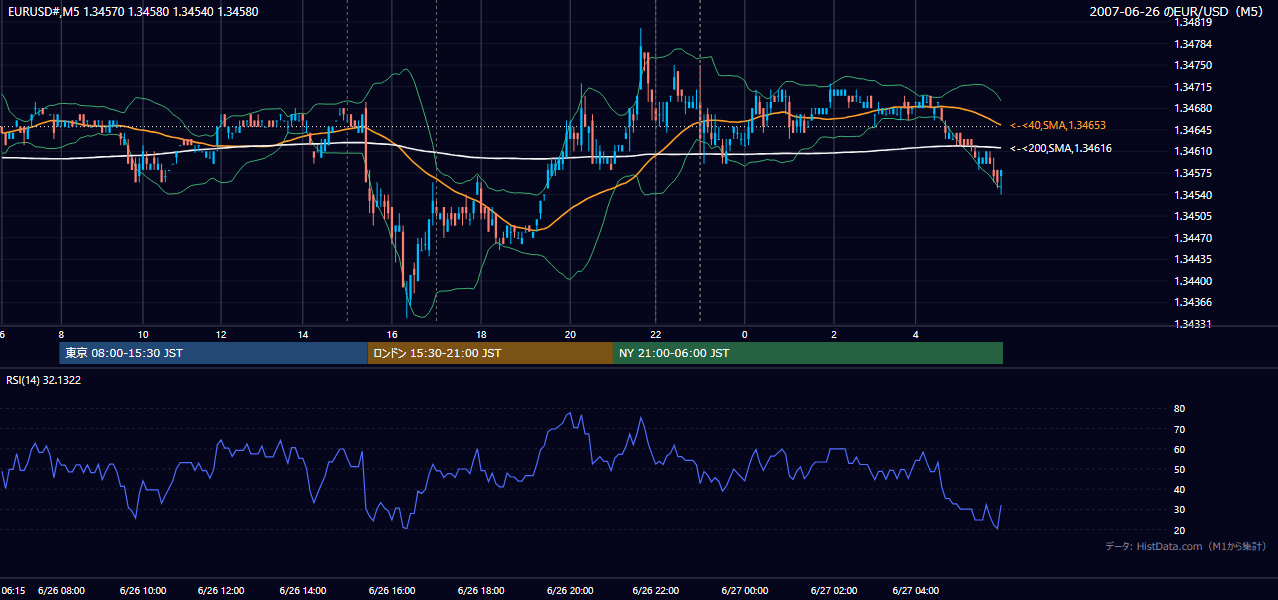Click hour tick 0 on price chart axis

(744, 334)
